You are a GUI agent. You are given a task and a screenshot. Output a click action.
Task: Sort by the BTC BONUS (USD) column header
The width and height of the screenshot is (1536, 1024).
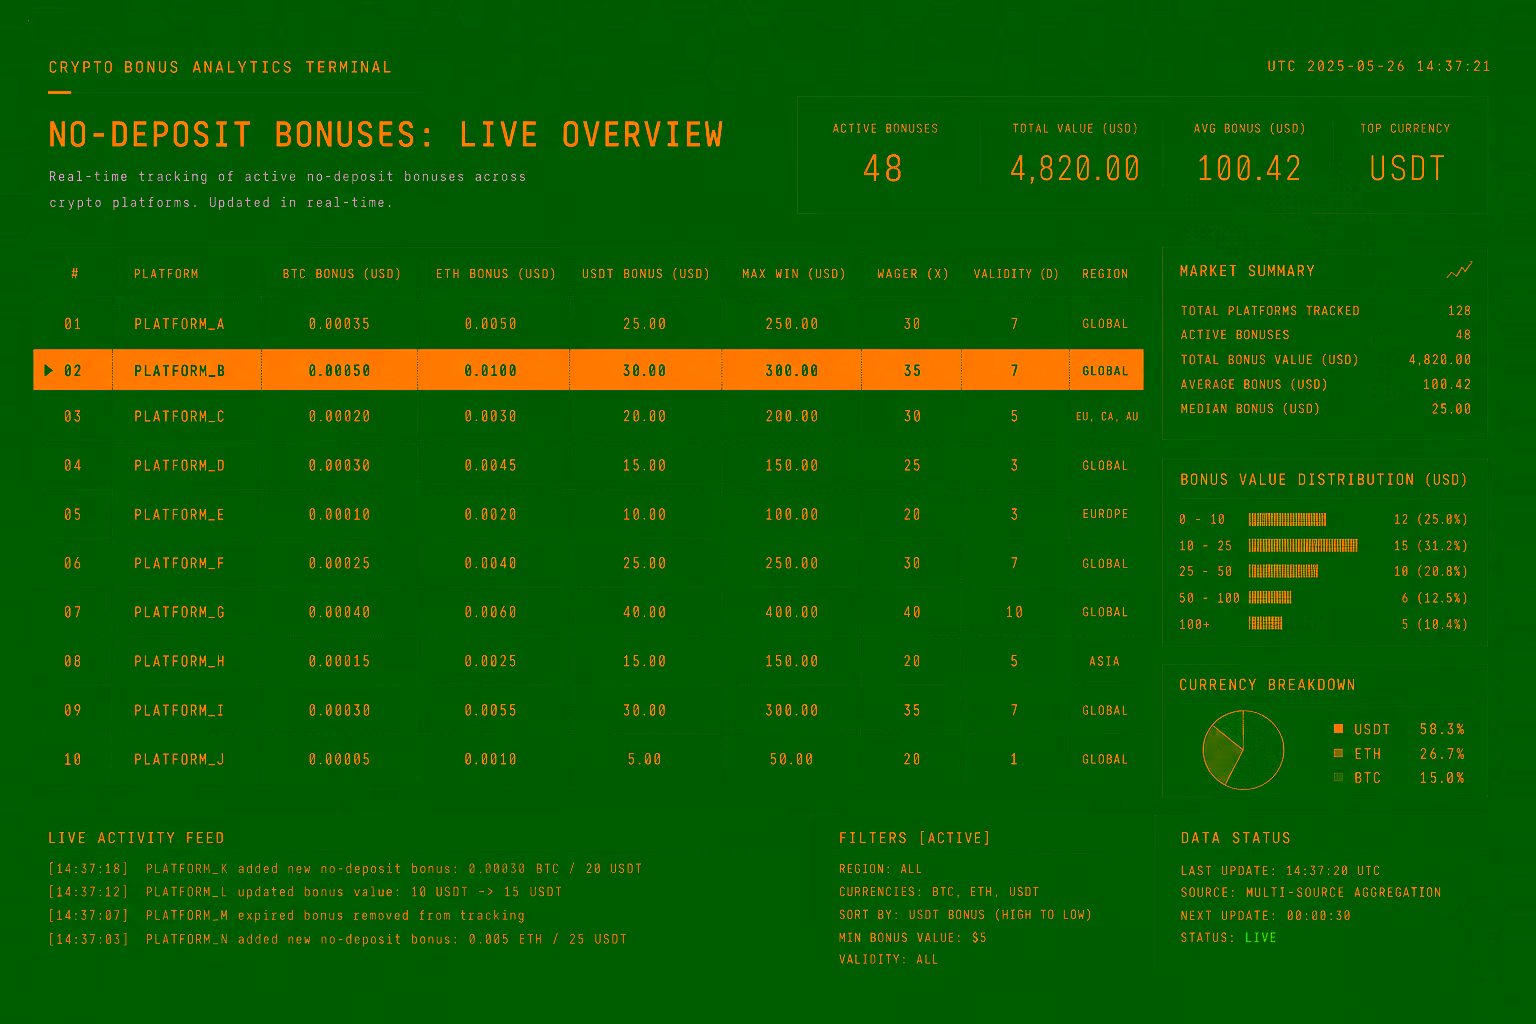[x=341, y=274]
